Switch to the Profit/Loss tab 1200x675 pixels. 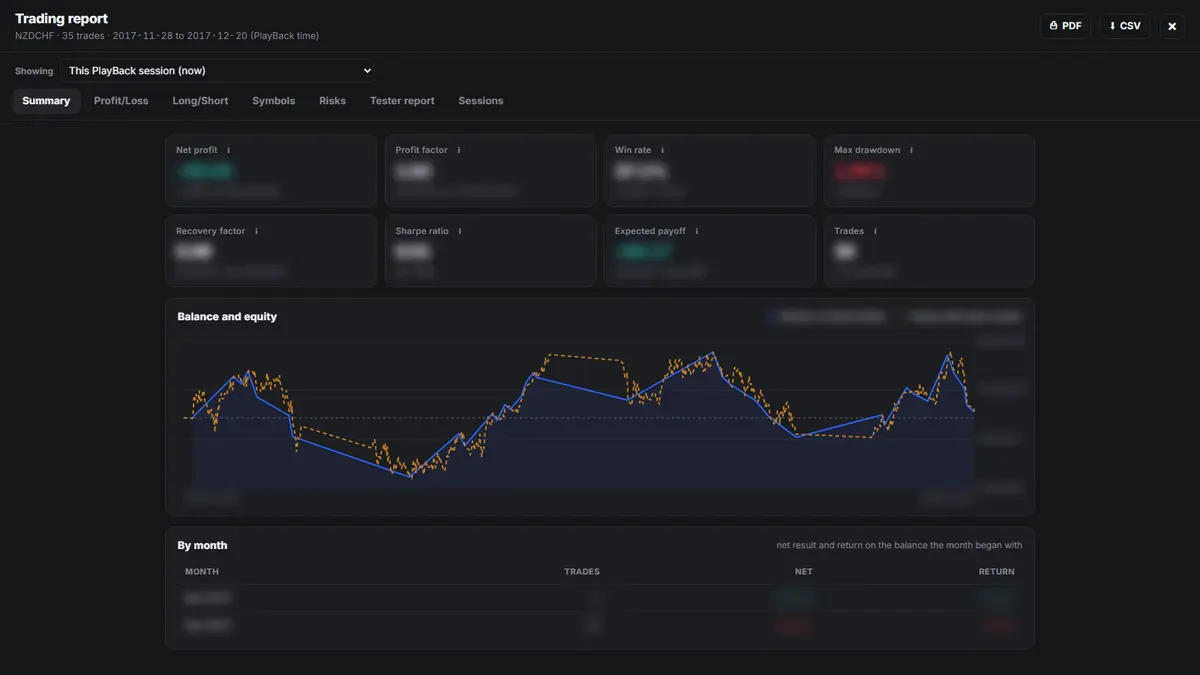[x=121, y=101]
